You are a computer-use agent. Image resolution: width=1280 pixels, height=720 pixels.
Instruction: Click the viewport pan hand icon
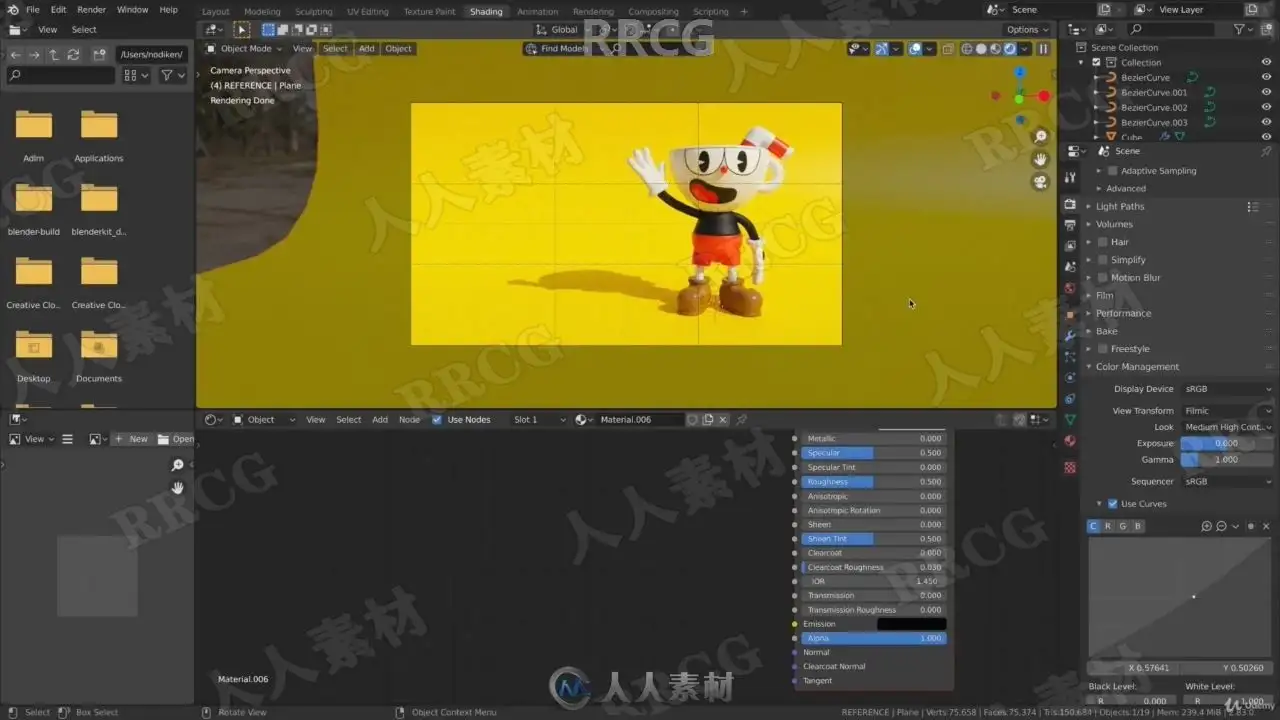[1041, 159]
